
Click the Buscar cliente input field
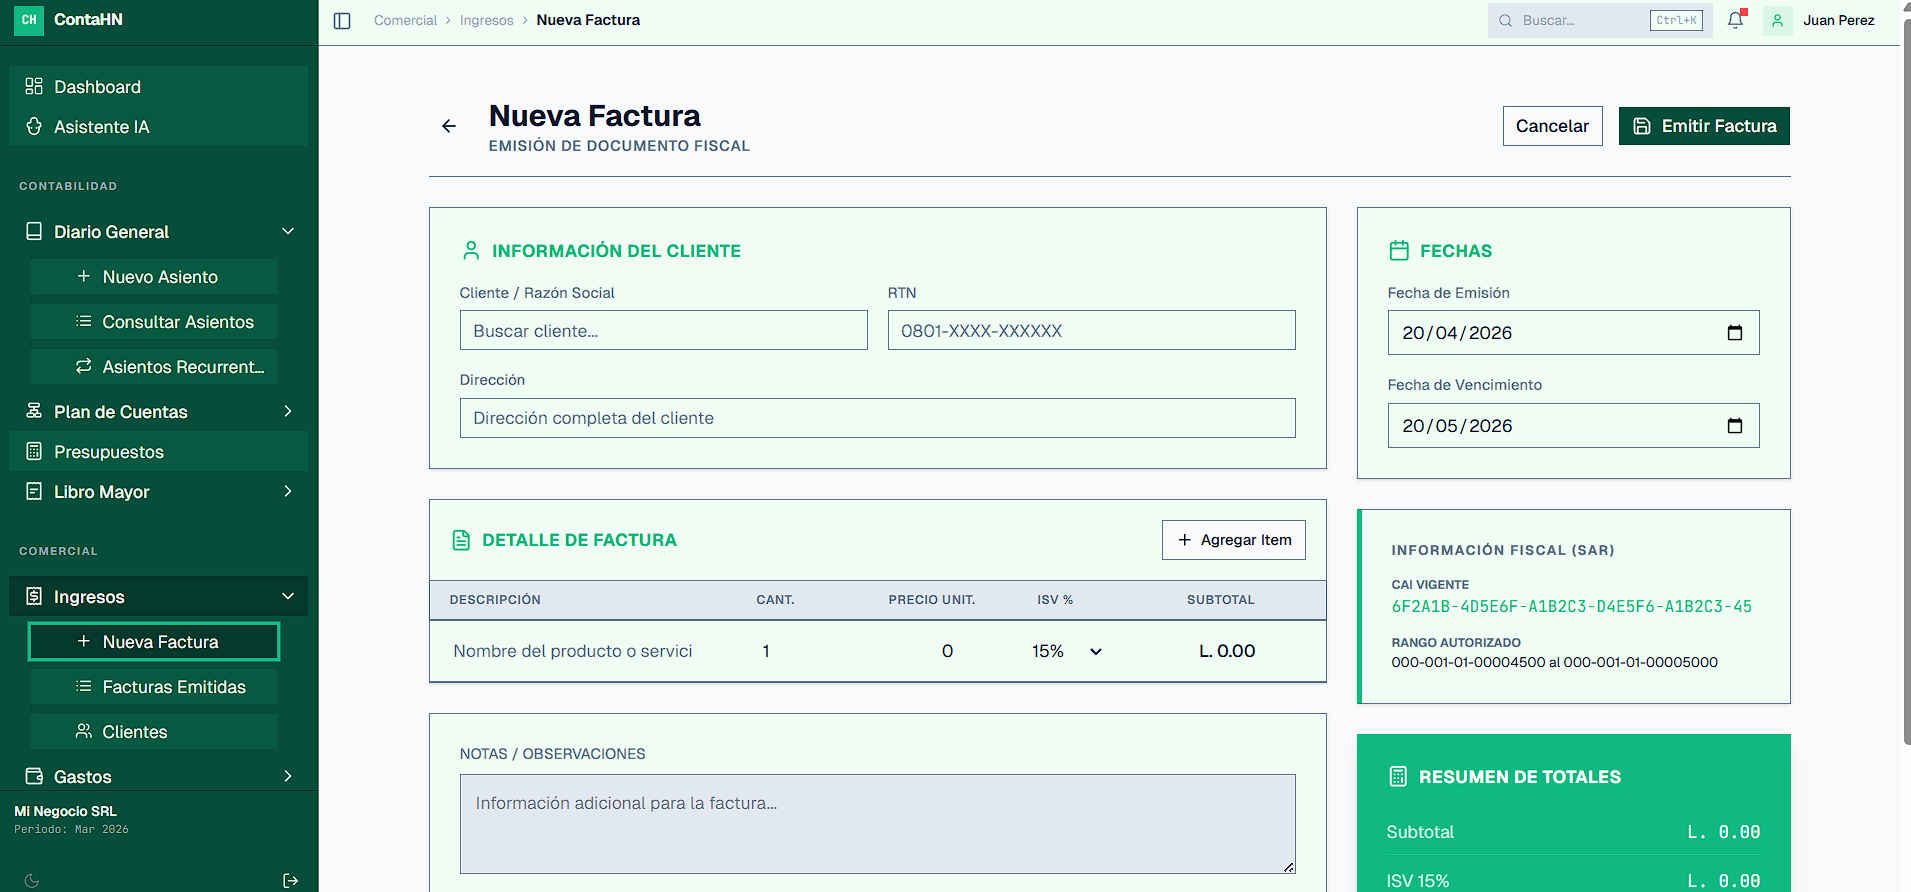tap(663, 331)
